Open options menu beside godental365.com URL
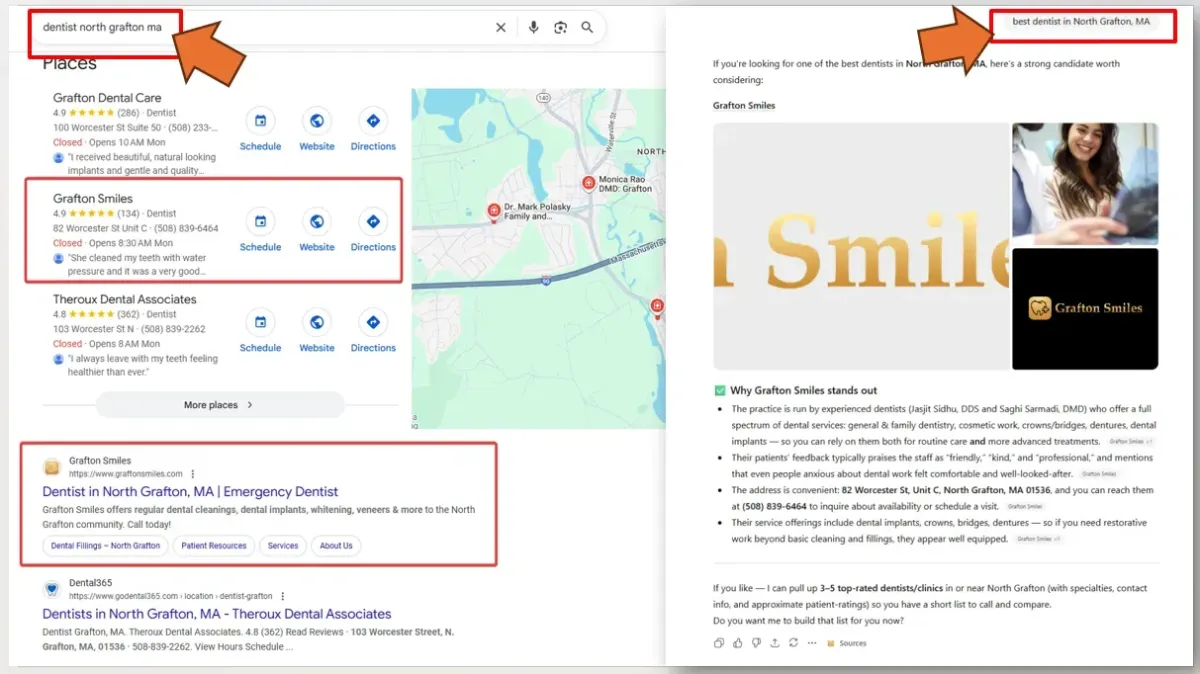The image size is (1200, 674). click(x=283, y=596)
